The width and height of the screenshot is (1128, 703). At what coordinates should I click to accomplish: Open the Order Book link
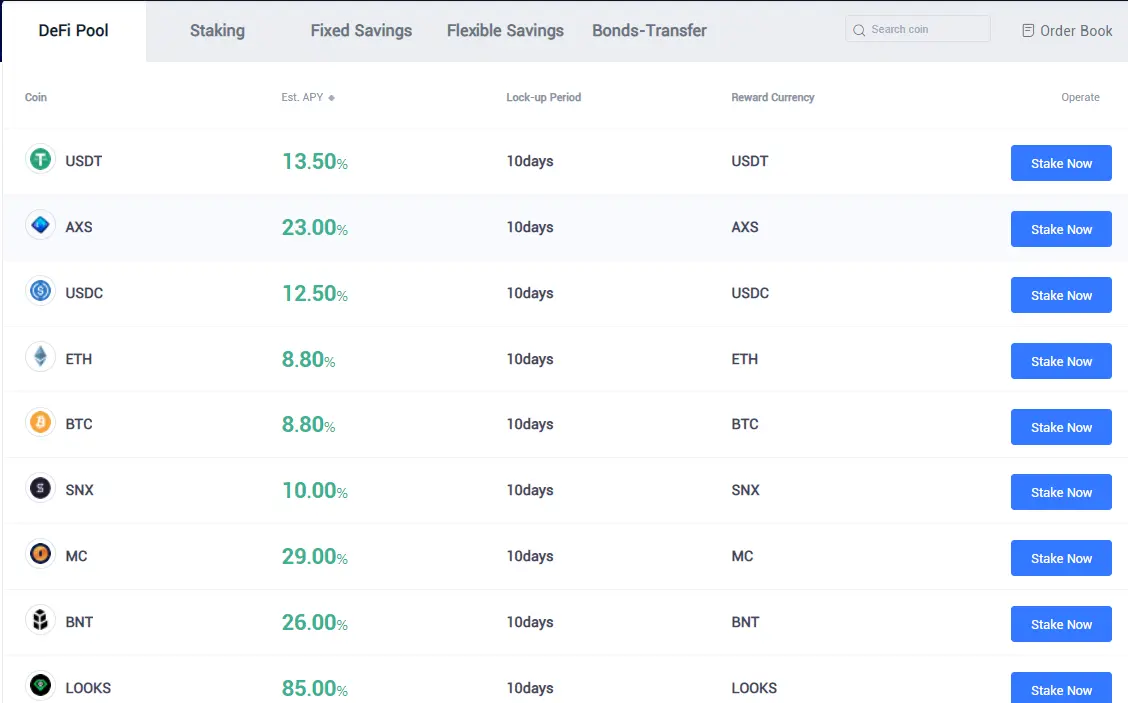(x=1068, y=30)
